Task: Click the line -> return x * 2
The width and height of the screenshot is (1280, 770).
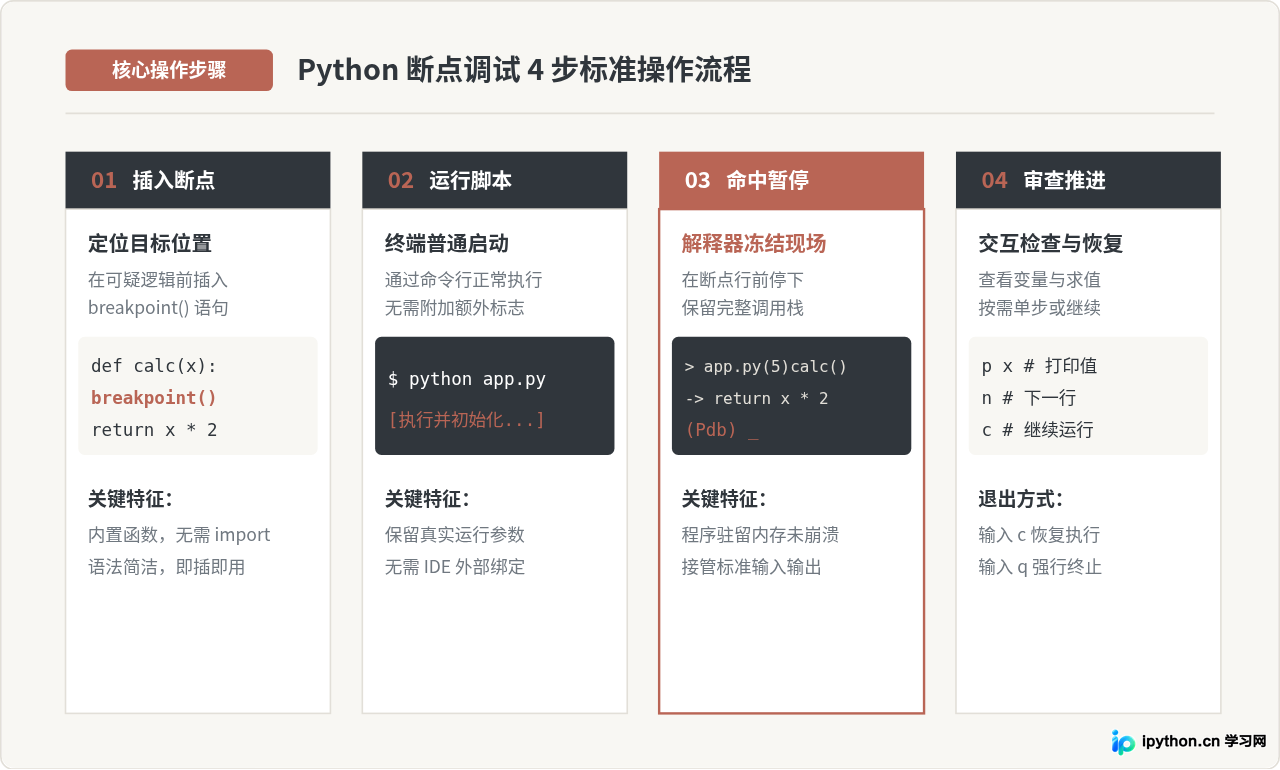Action: tap(757, 398)
